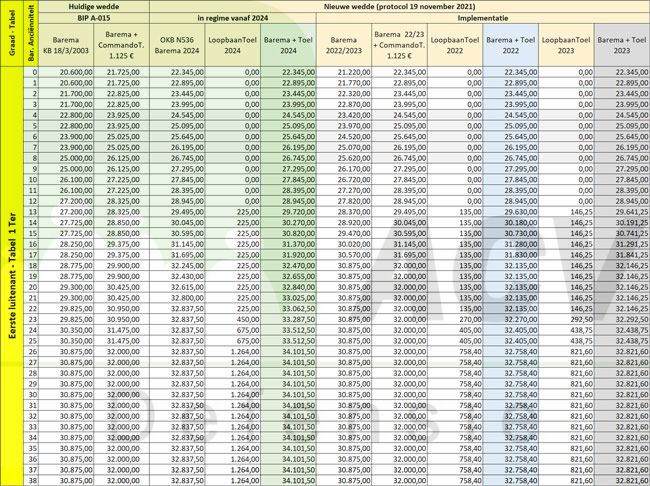Click cell value 31.841,25
This screenshot has height=486, width=650.
click(632, 255)
